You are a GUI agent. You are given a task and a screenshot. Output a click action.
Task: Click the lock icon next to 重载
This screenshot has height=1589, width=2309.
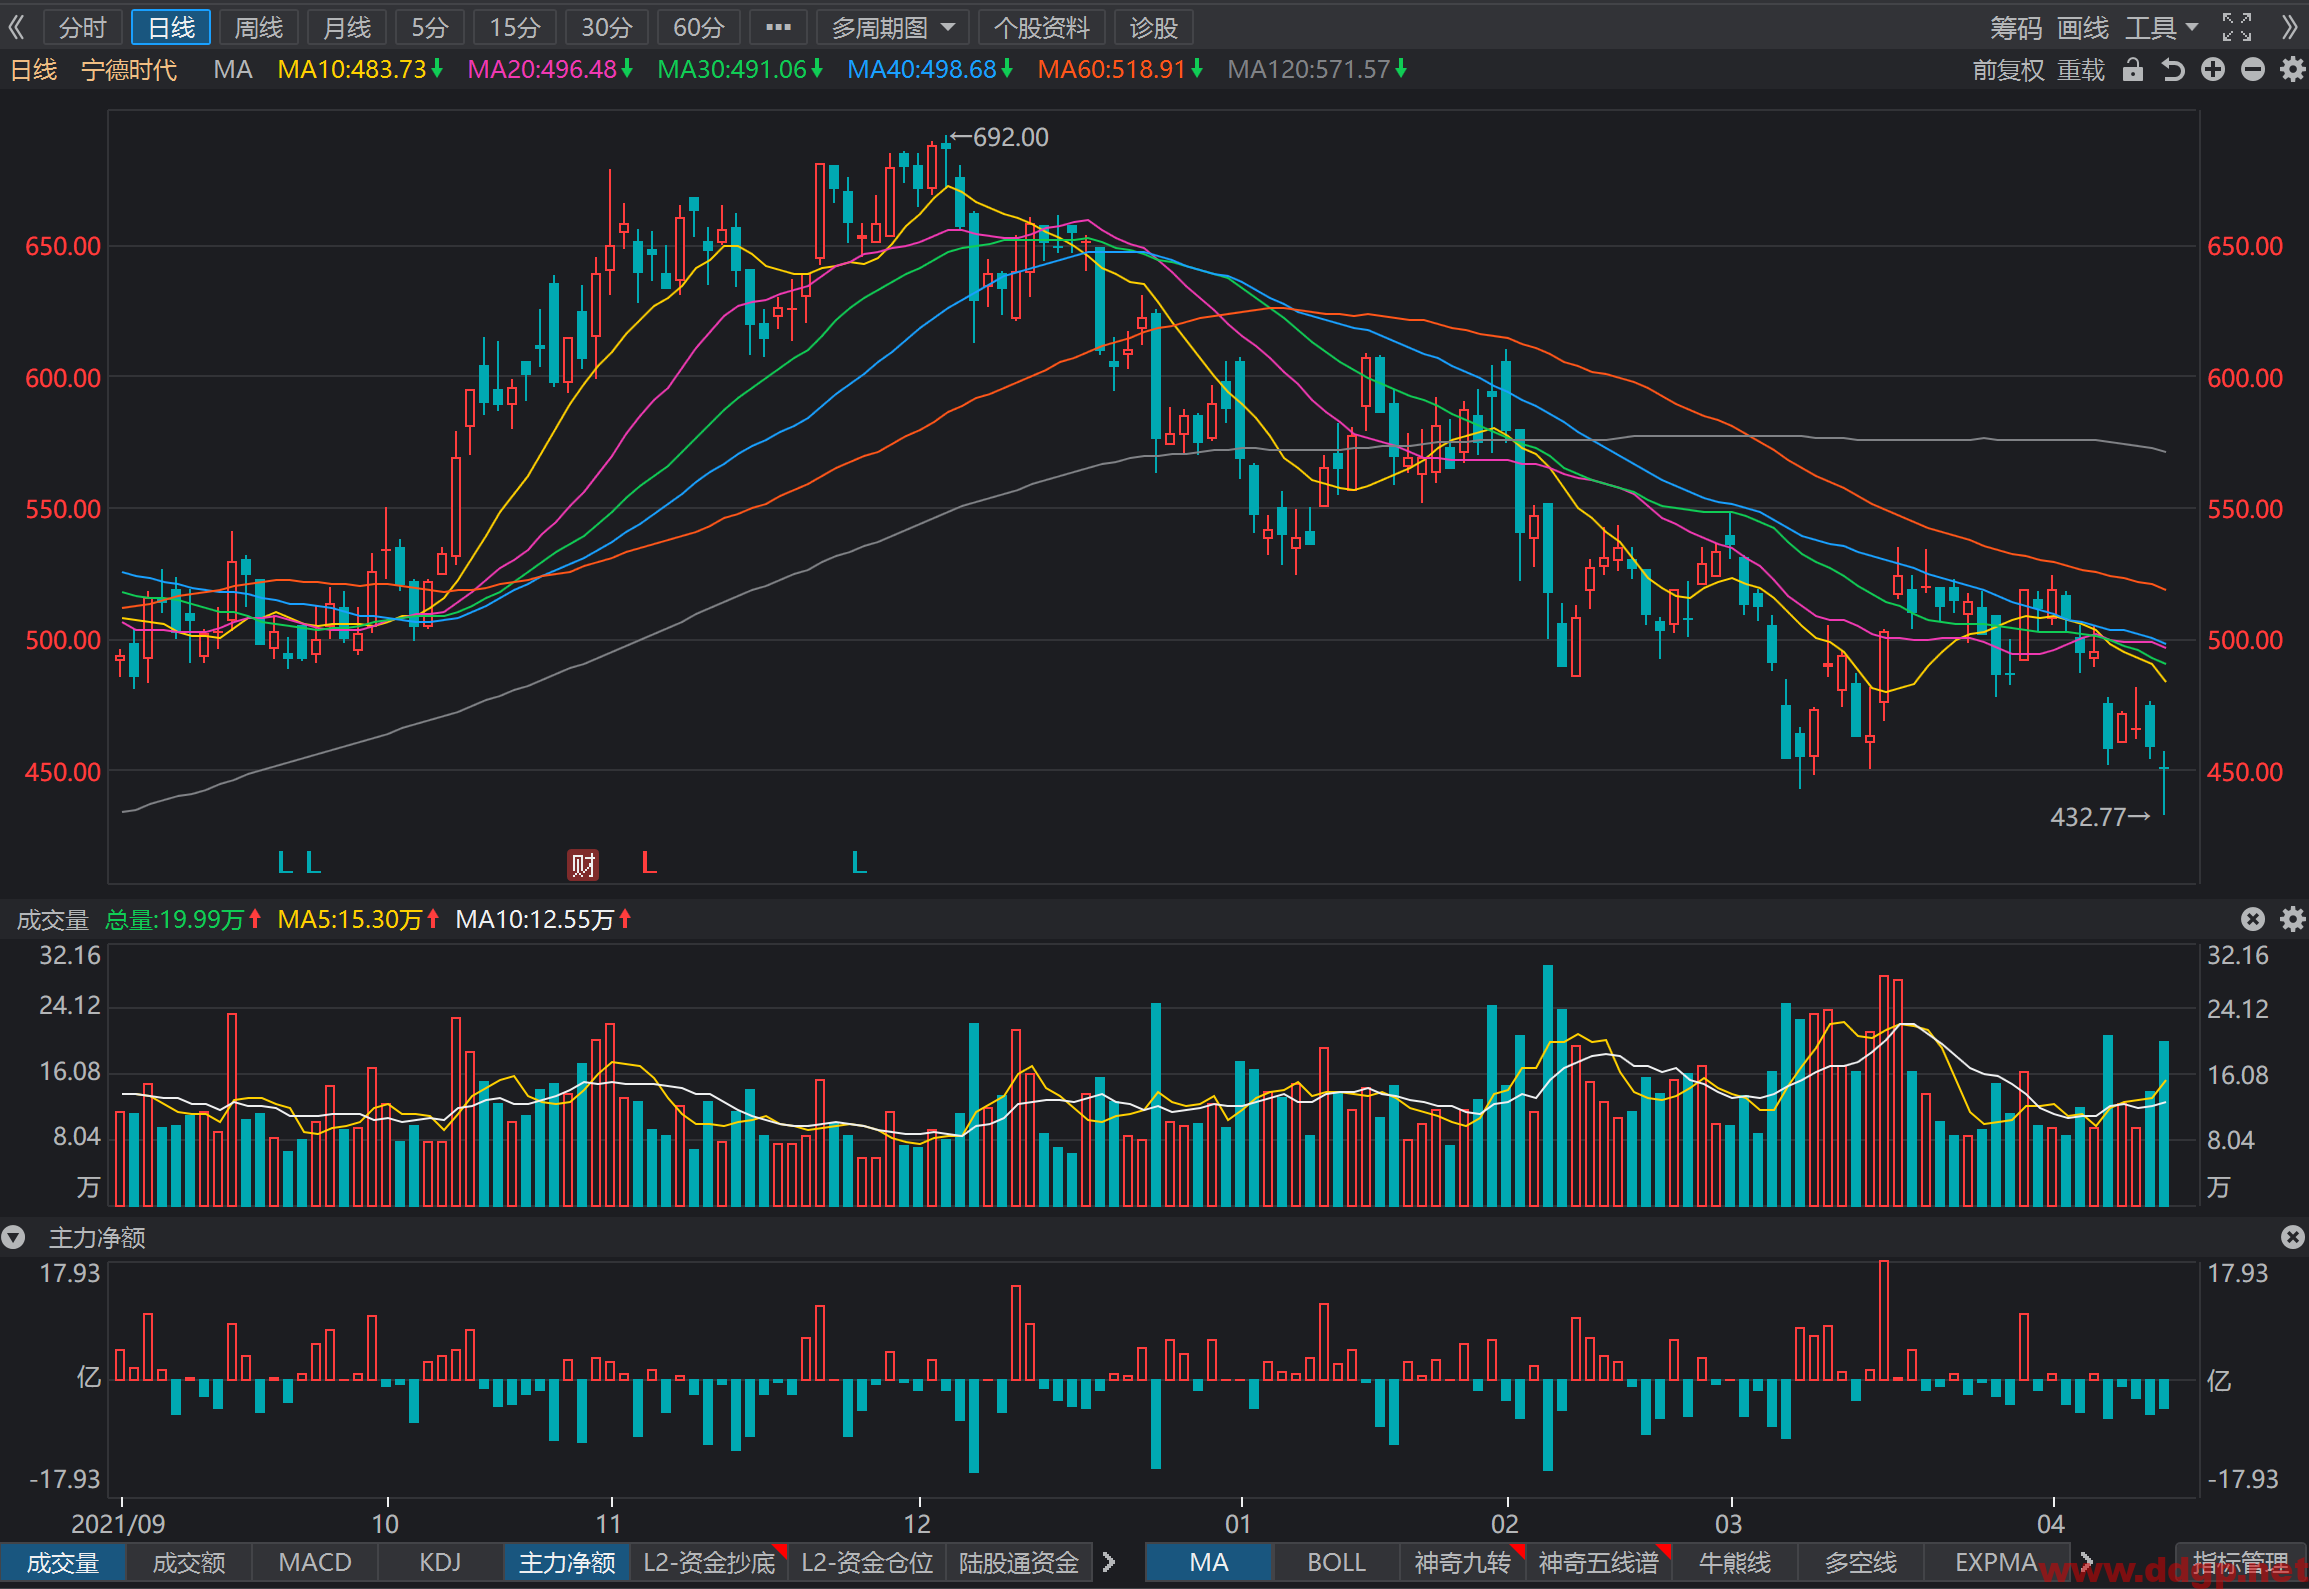tap(2132, 70)
